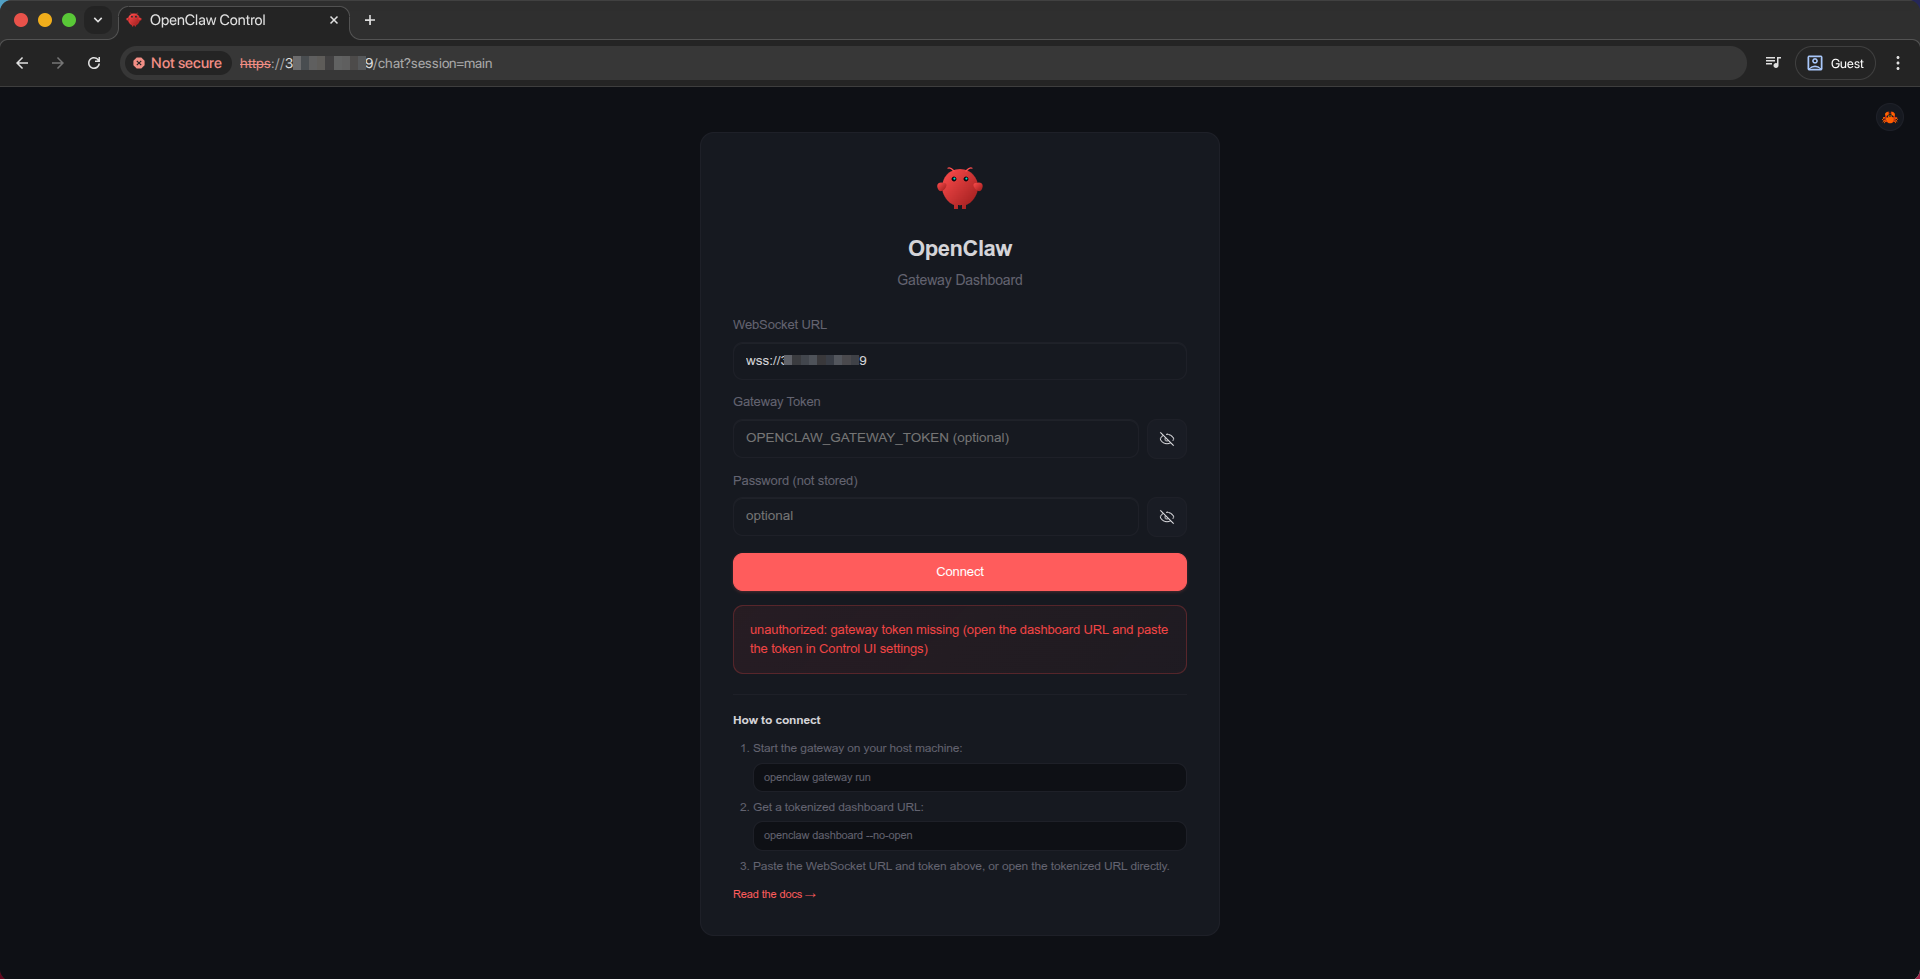Open the browser three-dot menu
The image size is (1920, 979).
click(x=1897, y=63)
